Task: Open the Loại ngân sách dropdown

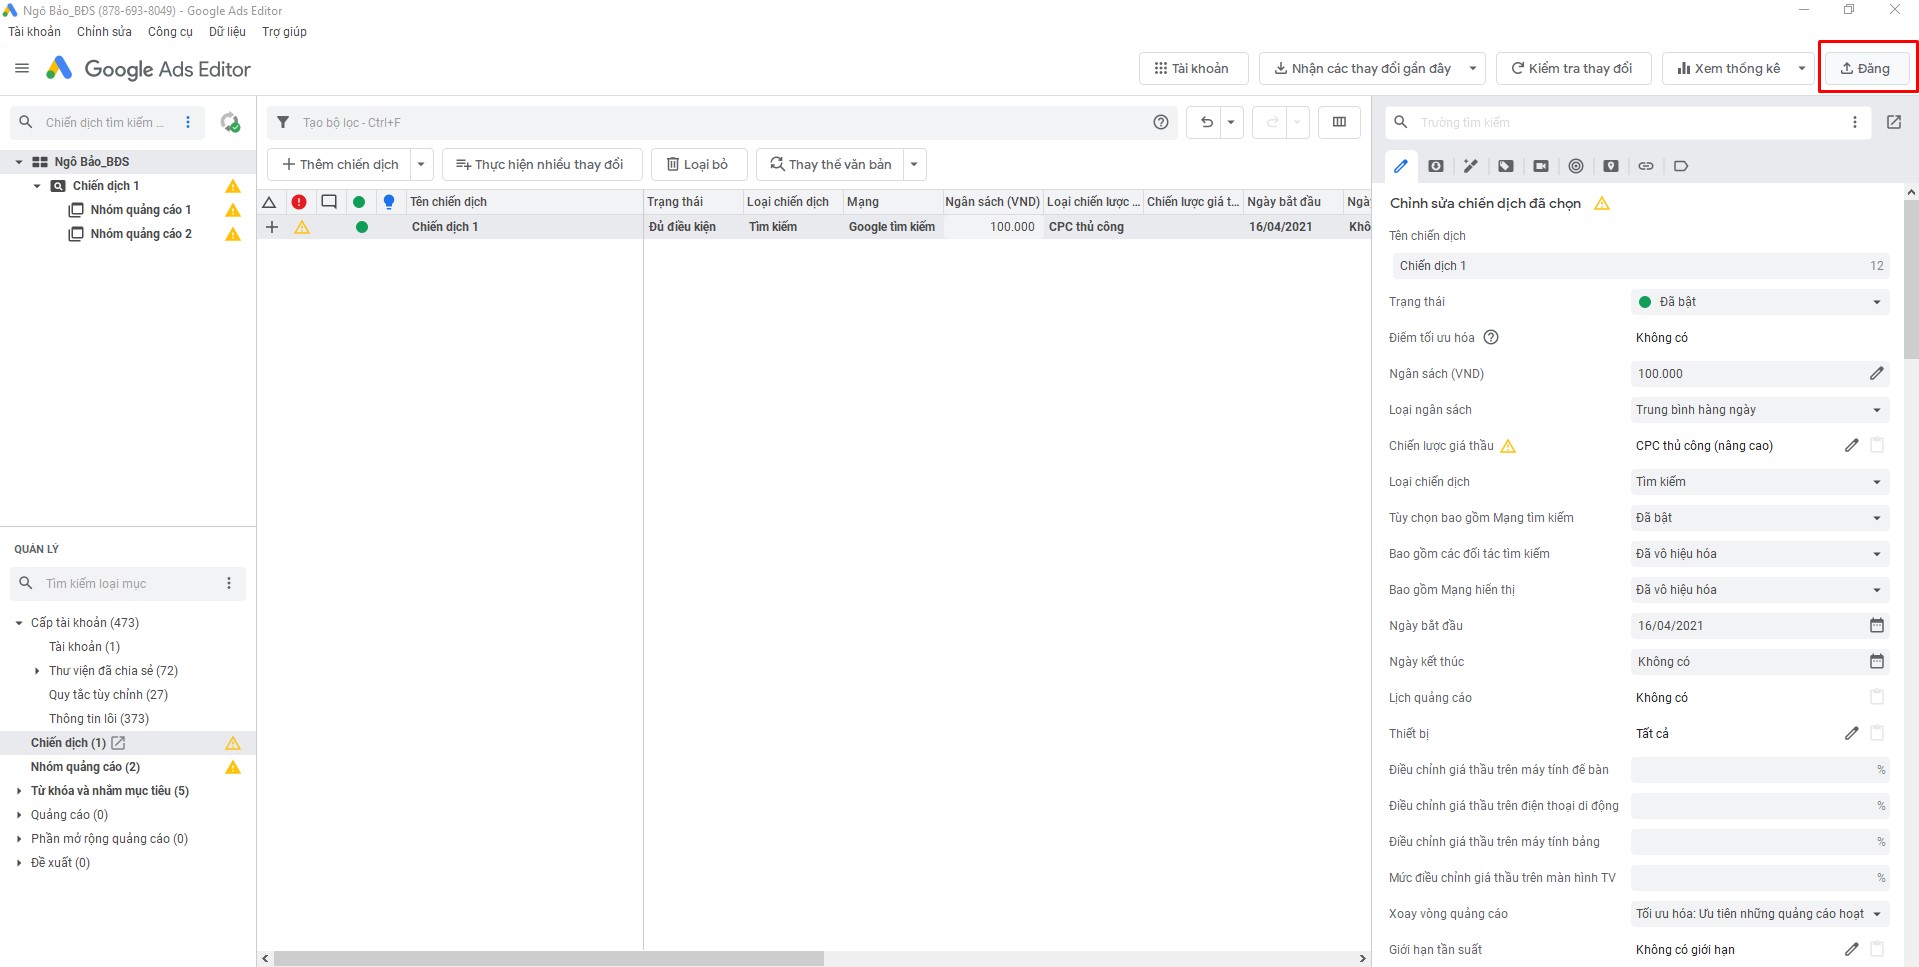Action: coord(1759,410)
